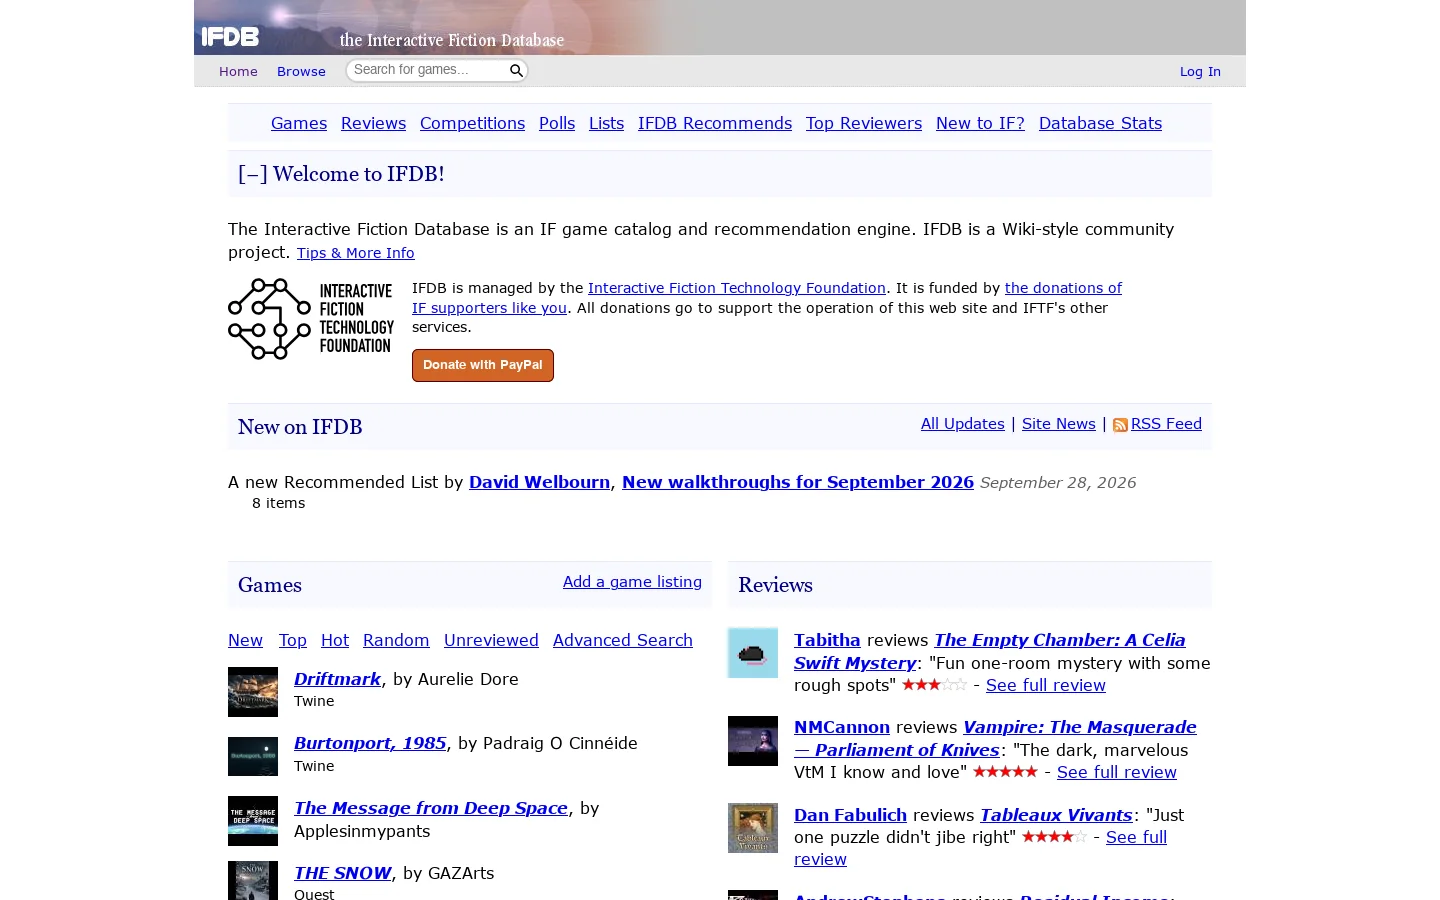Click the RSS feed icon
This screenshot has width=1440, height=900.
point(1120,425)
